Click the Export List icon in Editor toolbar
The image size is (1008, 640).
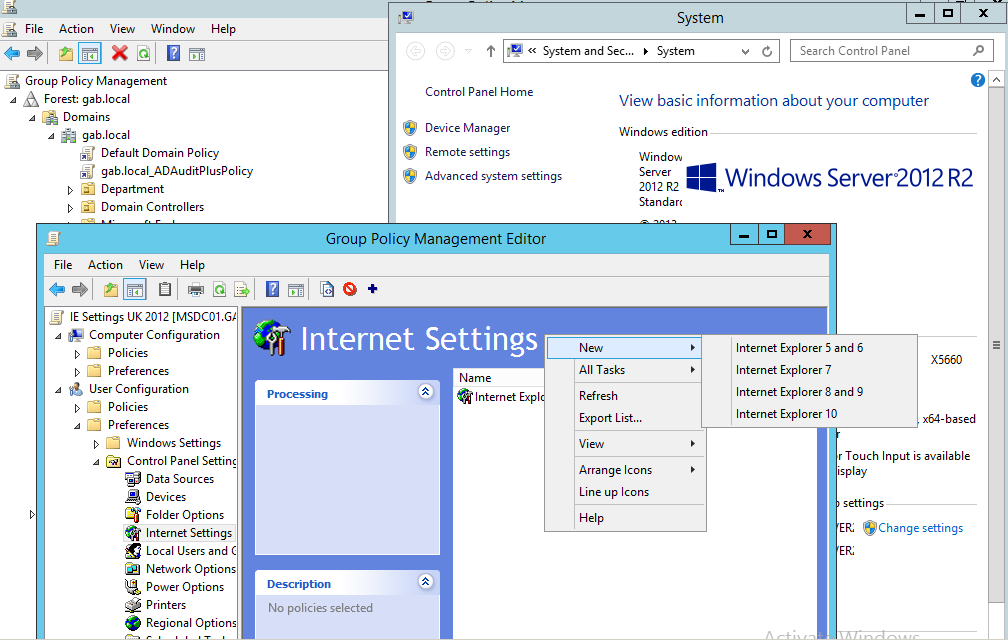[242, 290]
